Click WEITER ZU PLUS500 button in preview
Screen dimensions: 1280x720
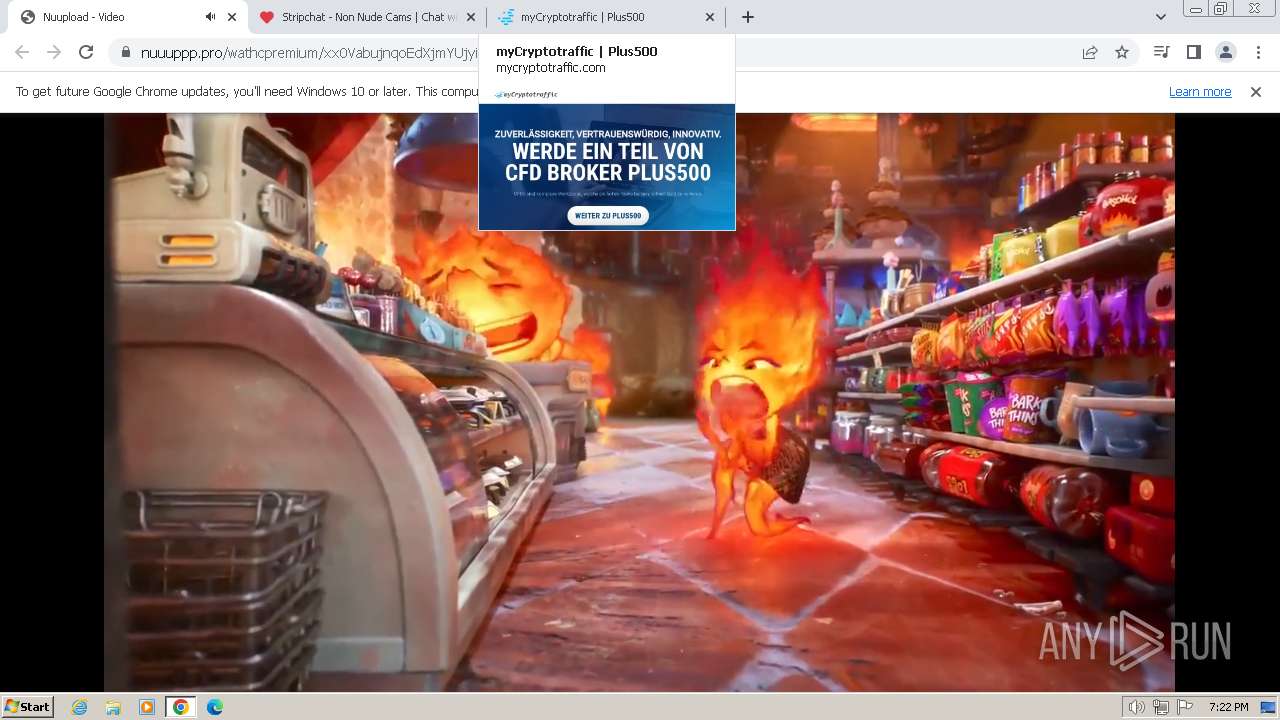coord(608,215)
